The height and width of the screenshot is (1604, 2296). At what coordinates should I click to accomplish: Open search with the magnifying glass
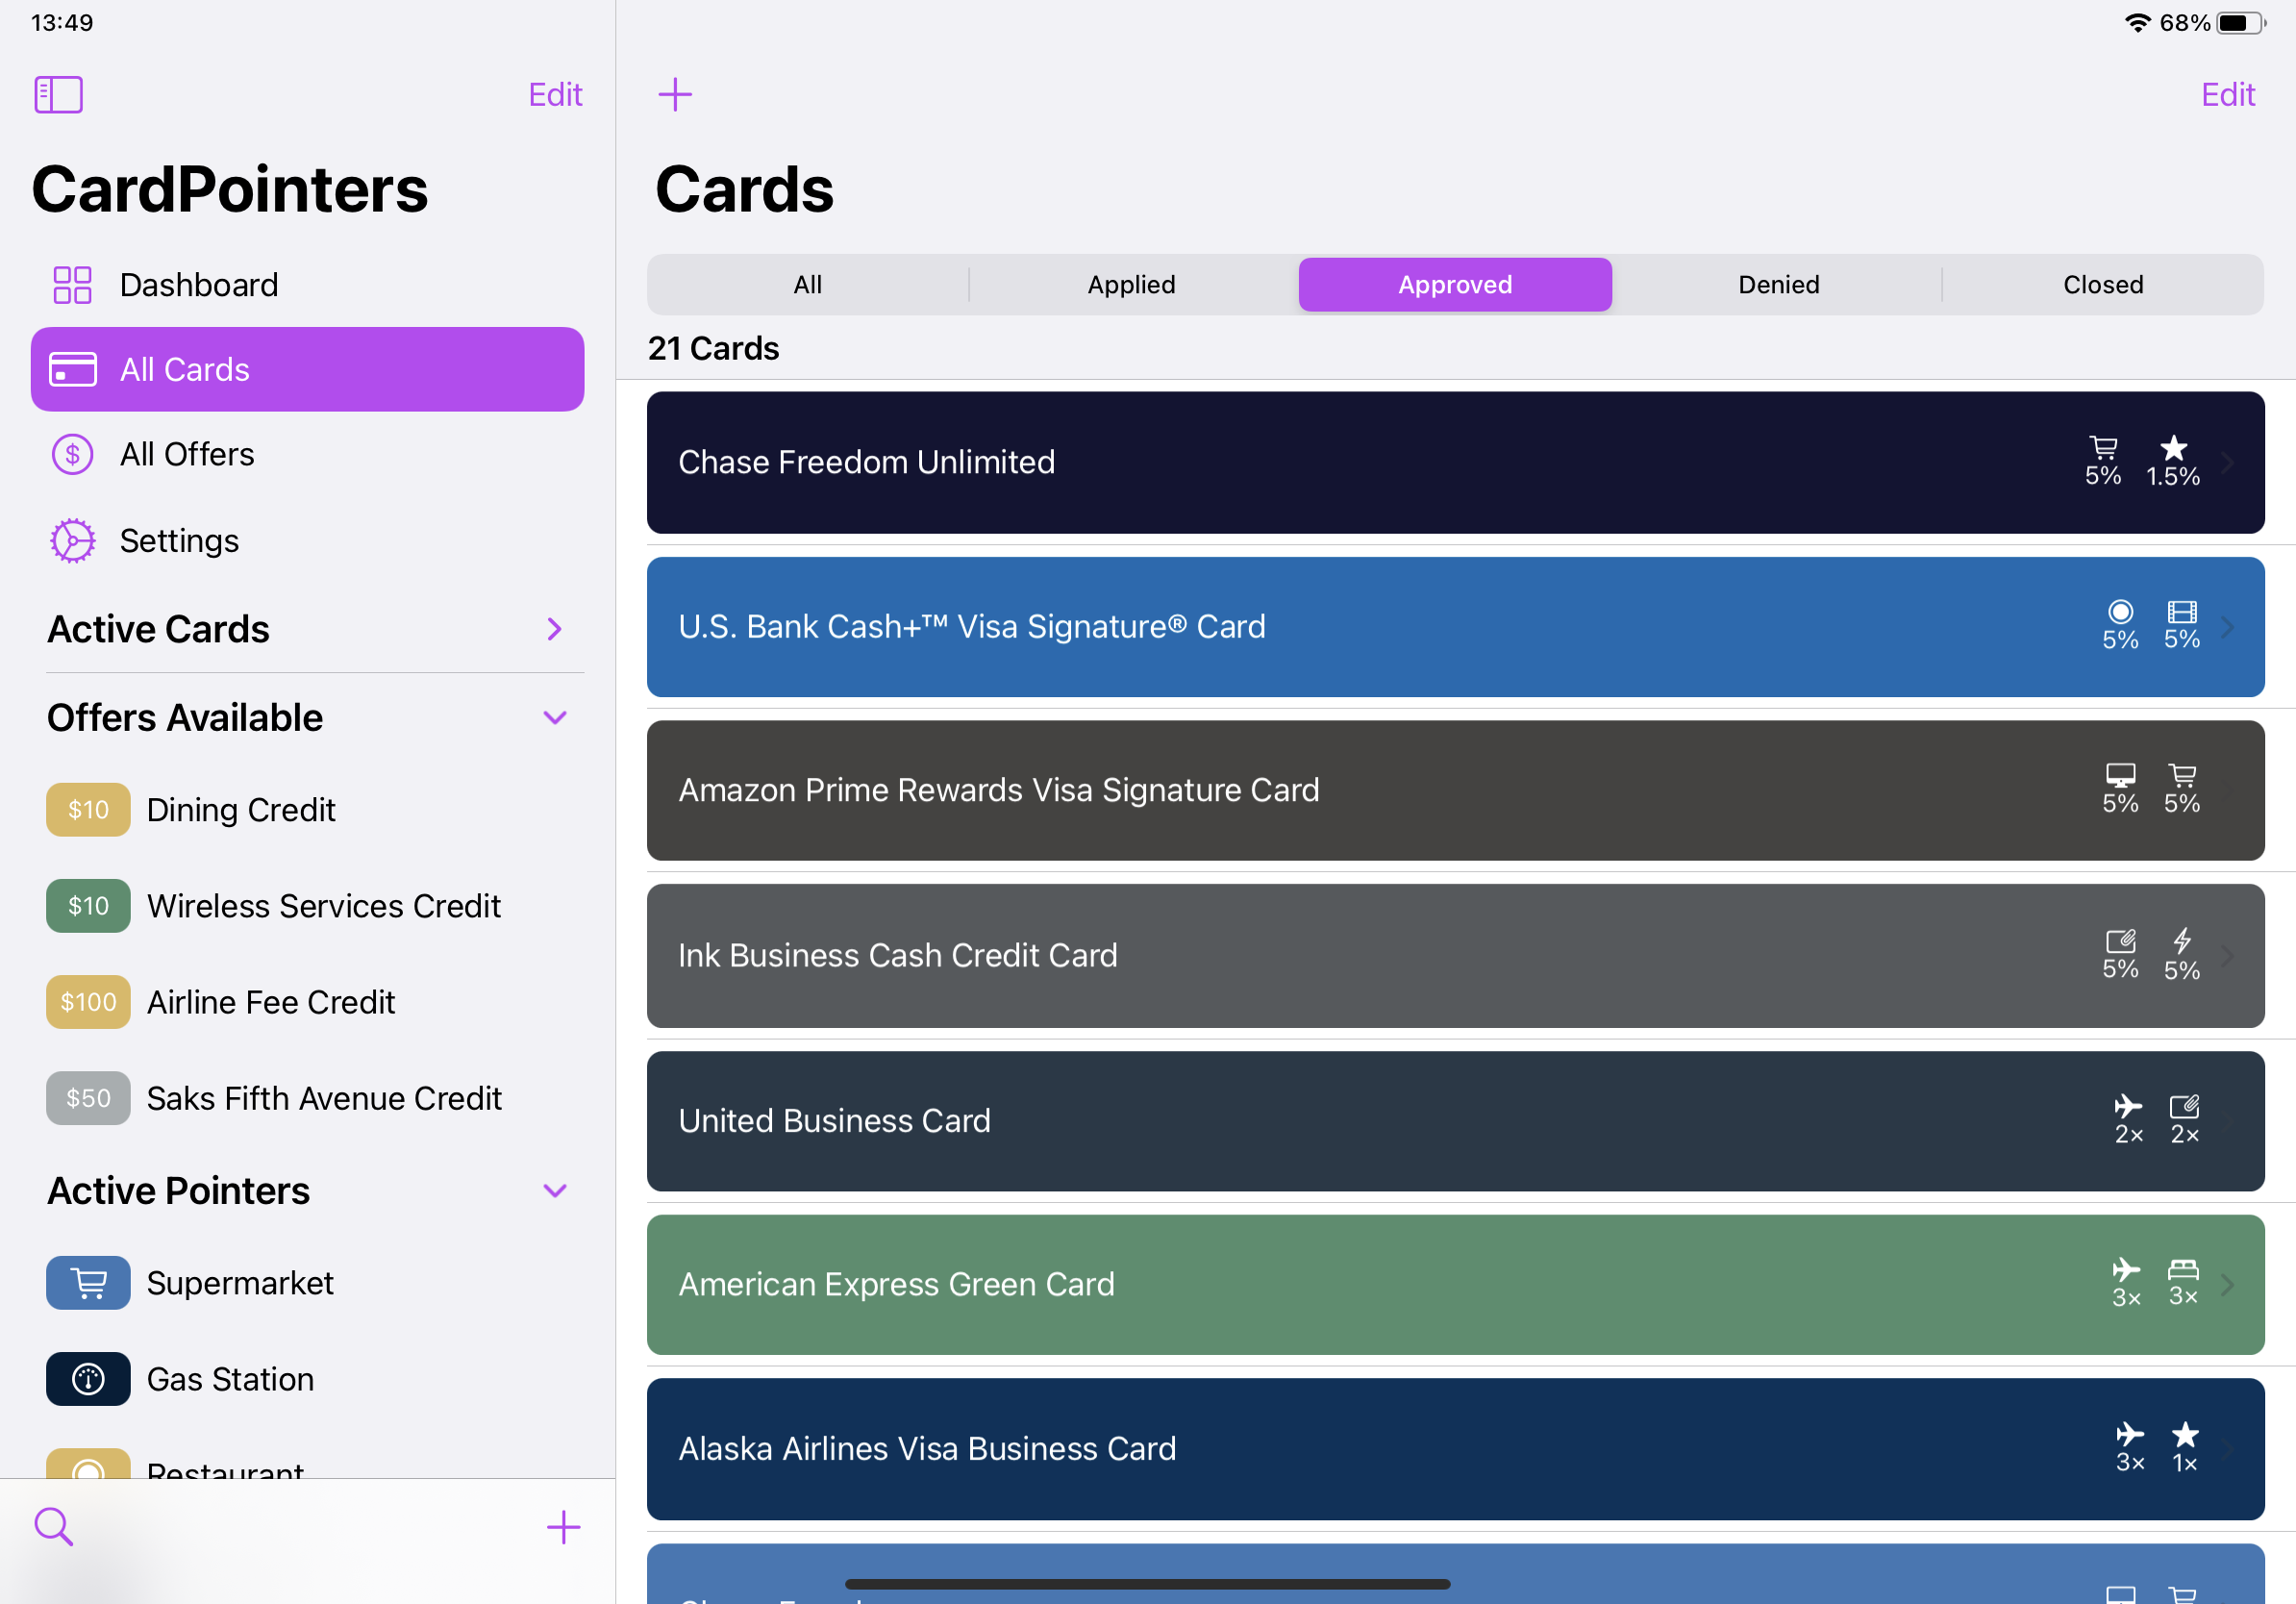(53, 1527)
